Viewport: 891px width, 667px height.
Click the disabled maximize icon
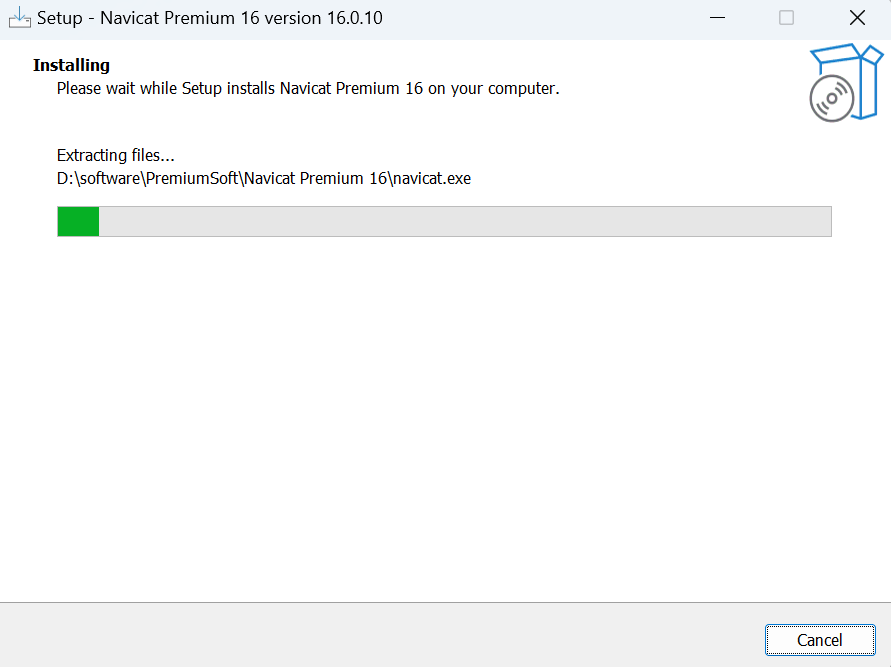click(x=786, y=18)
